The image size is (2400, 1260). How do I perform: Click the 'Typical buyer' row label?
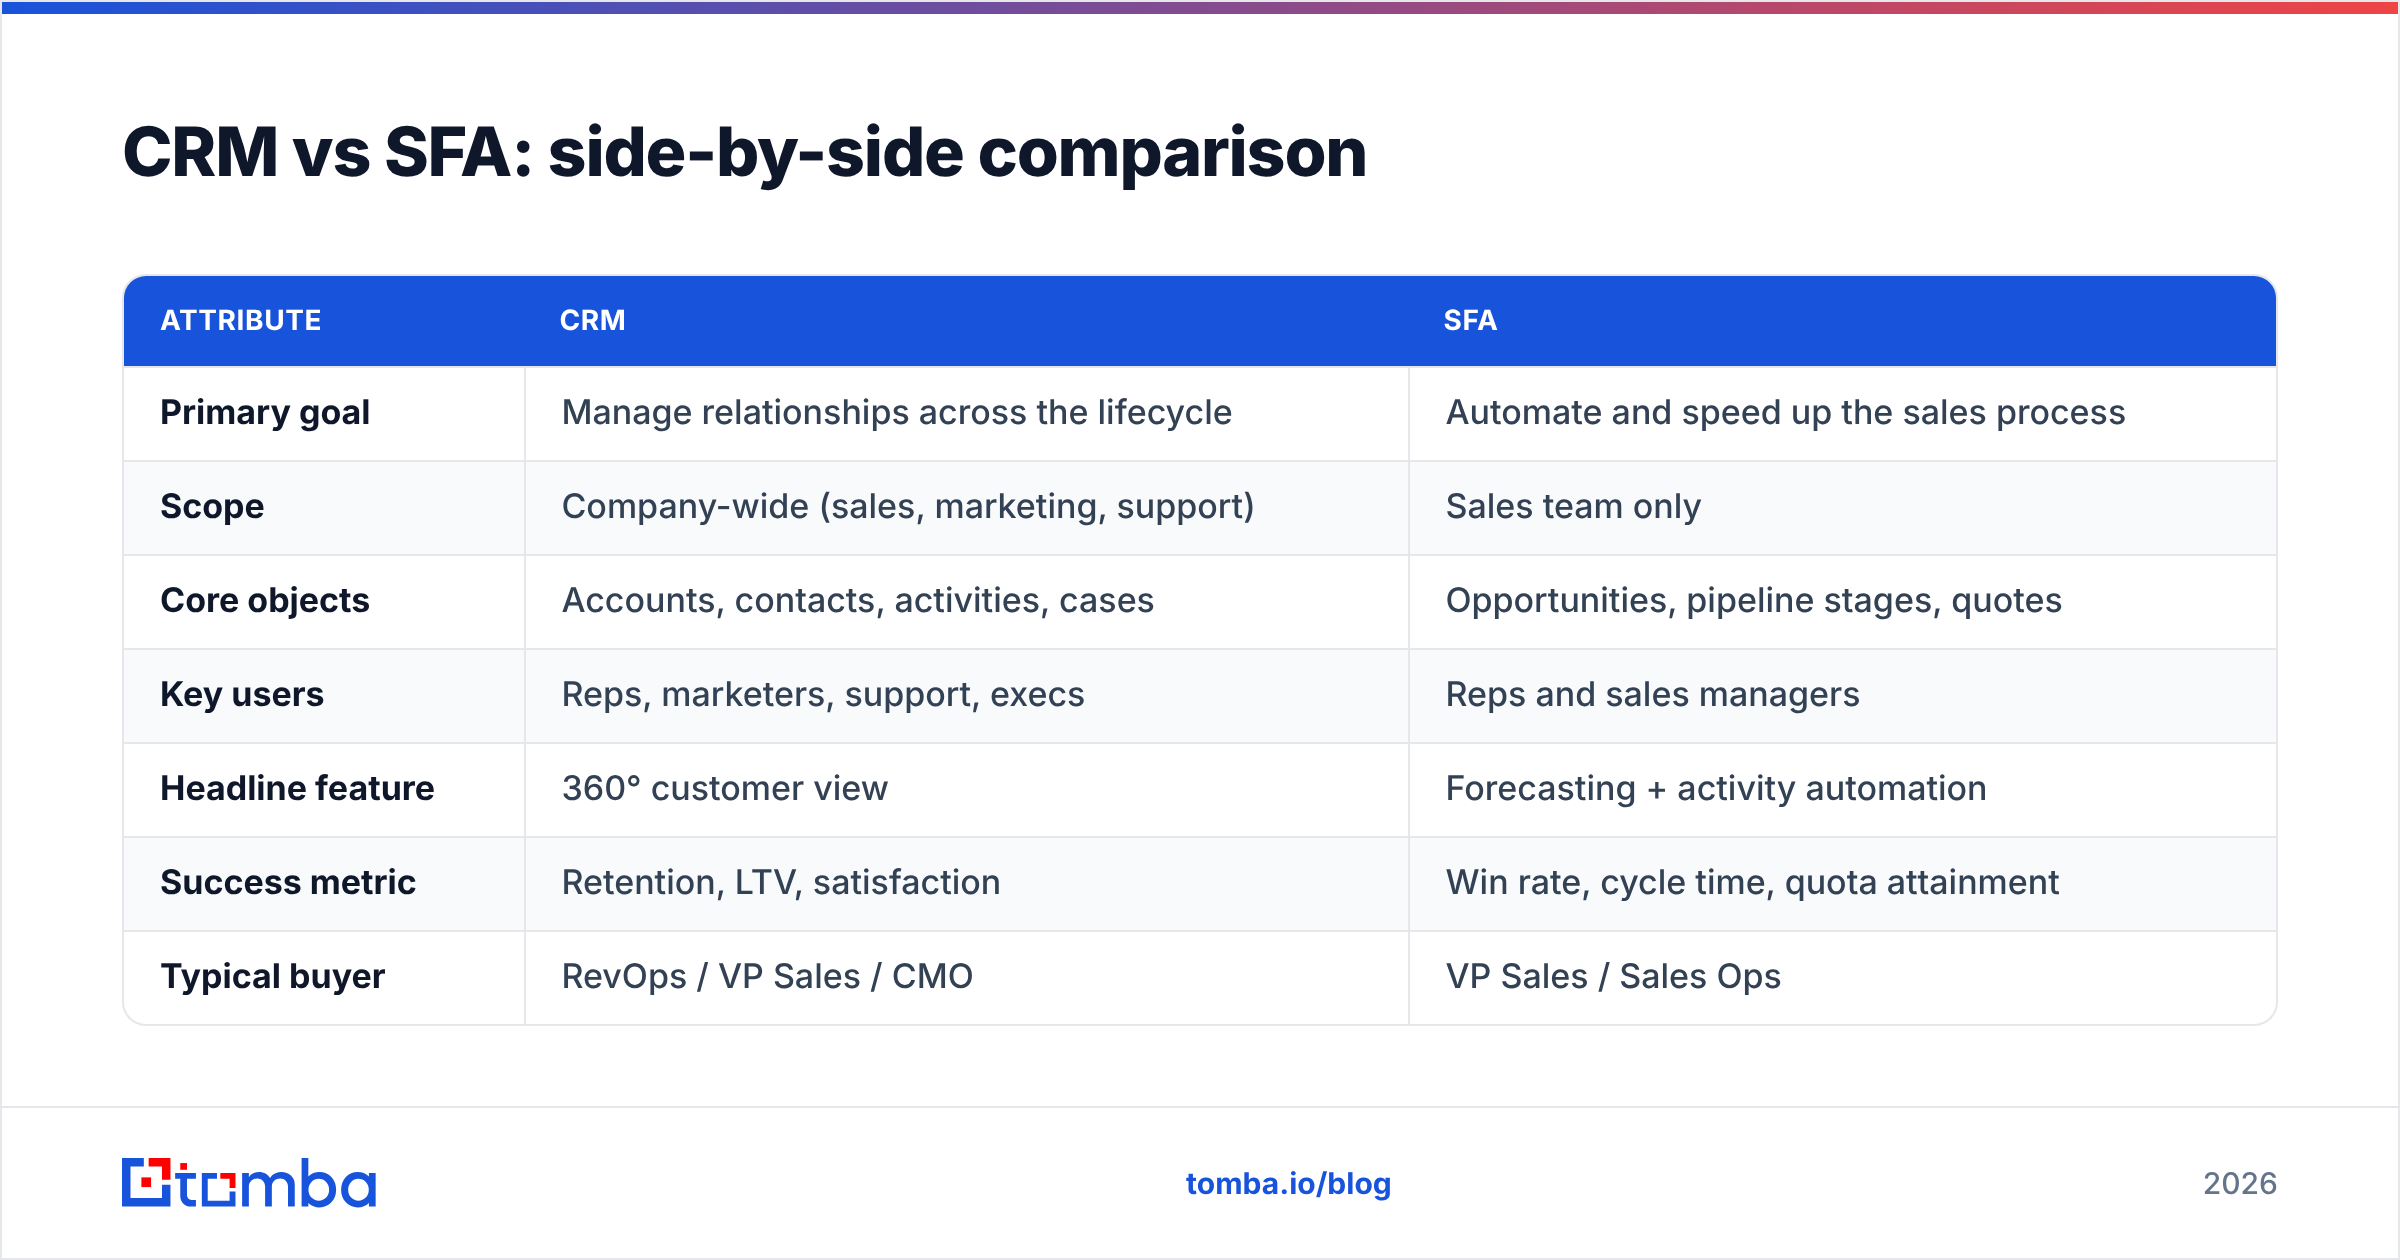click(x=273, y=977)
